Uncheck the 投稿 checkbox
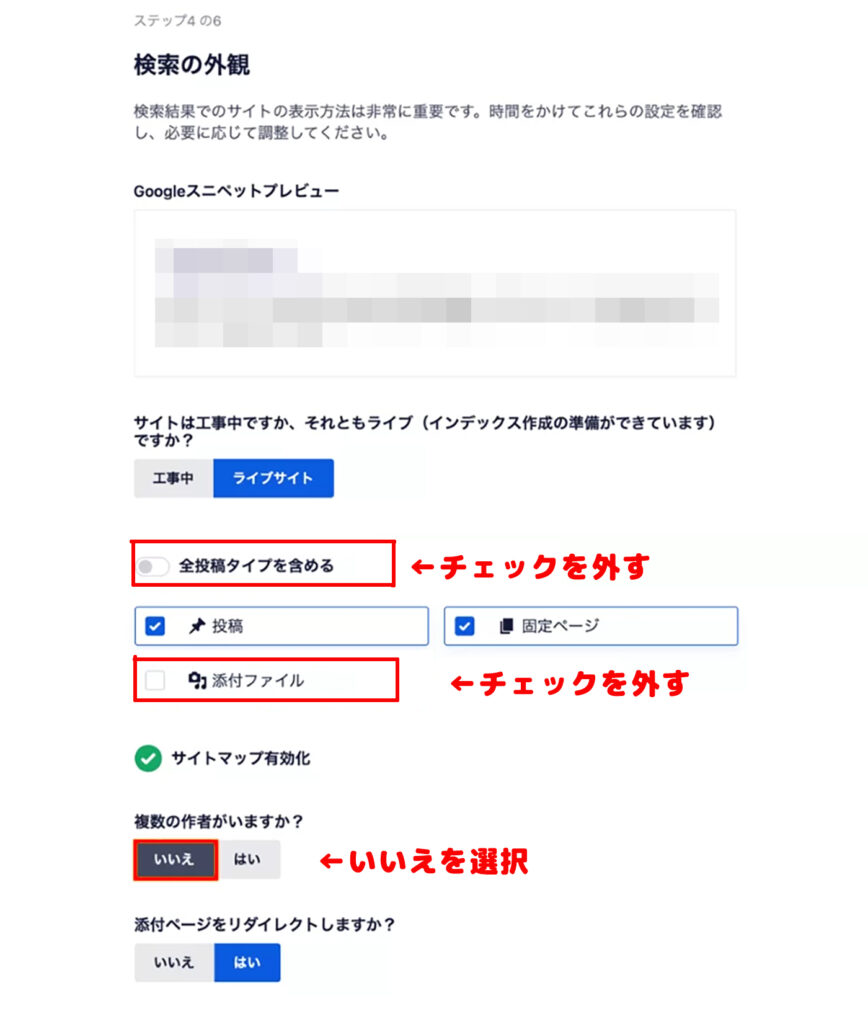This screenshot has height=1024, width=868. point(155,626)
